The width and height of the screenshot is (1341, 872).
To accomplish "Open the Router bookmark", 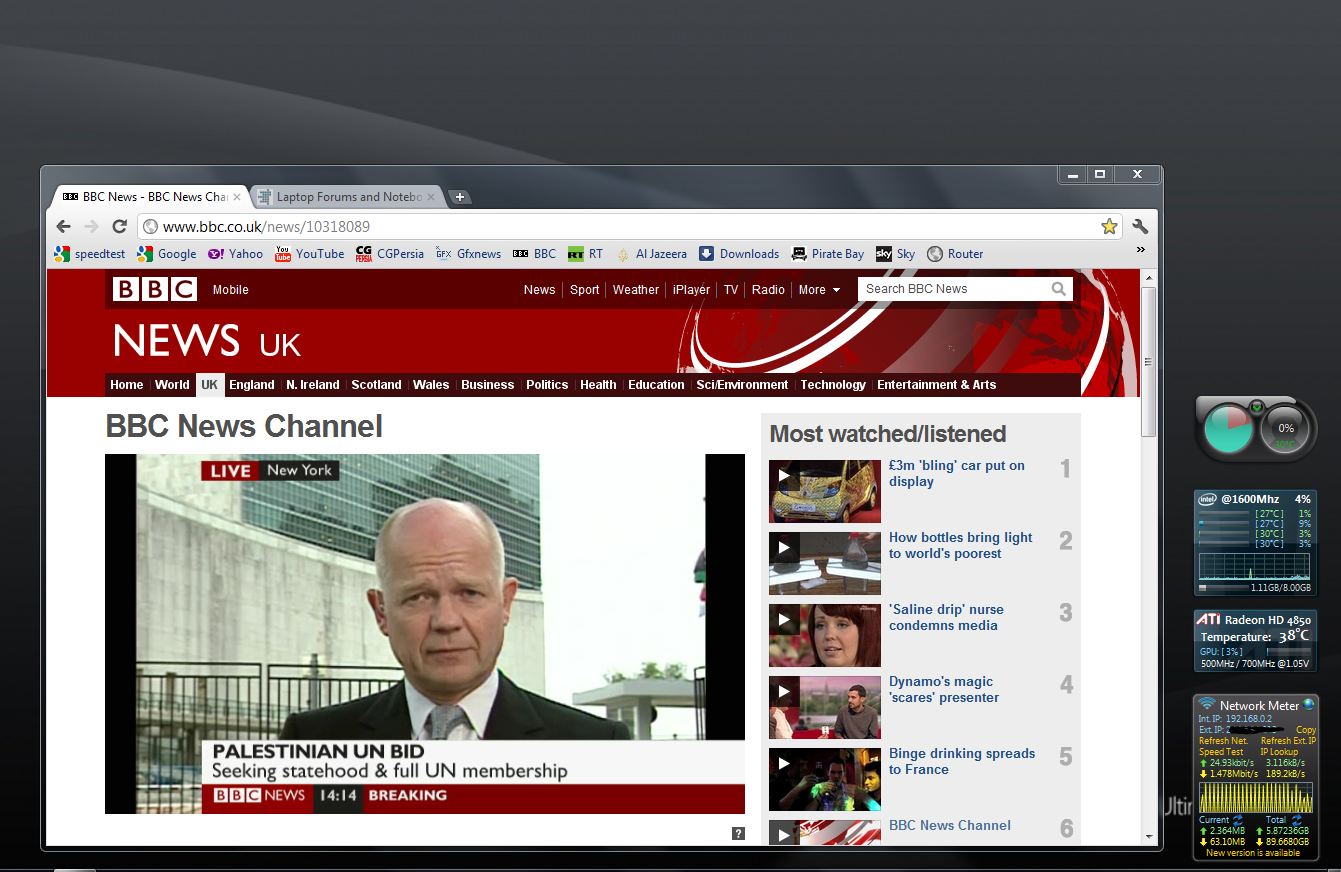I will tap(955, 254).
